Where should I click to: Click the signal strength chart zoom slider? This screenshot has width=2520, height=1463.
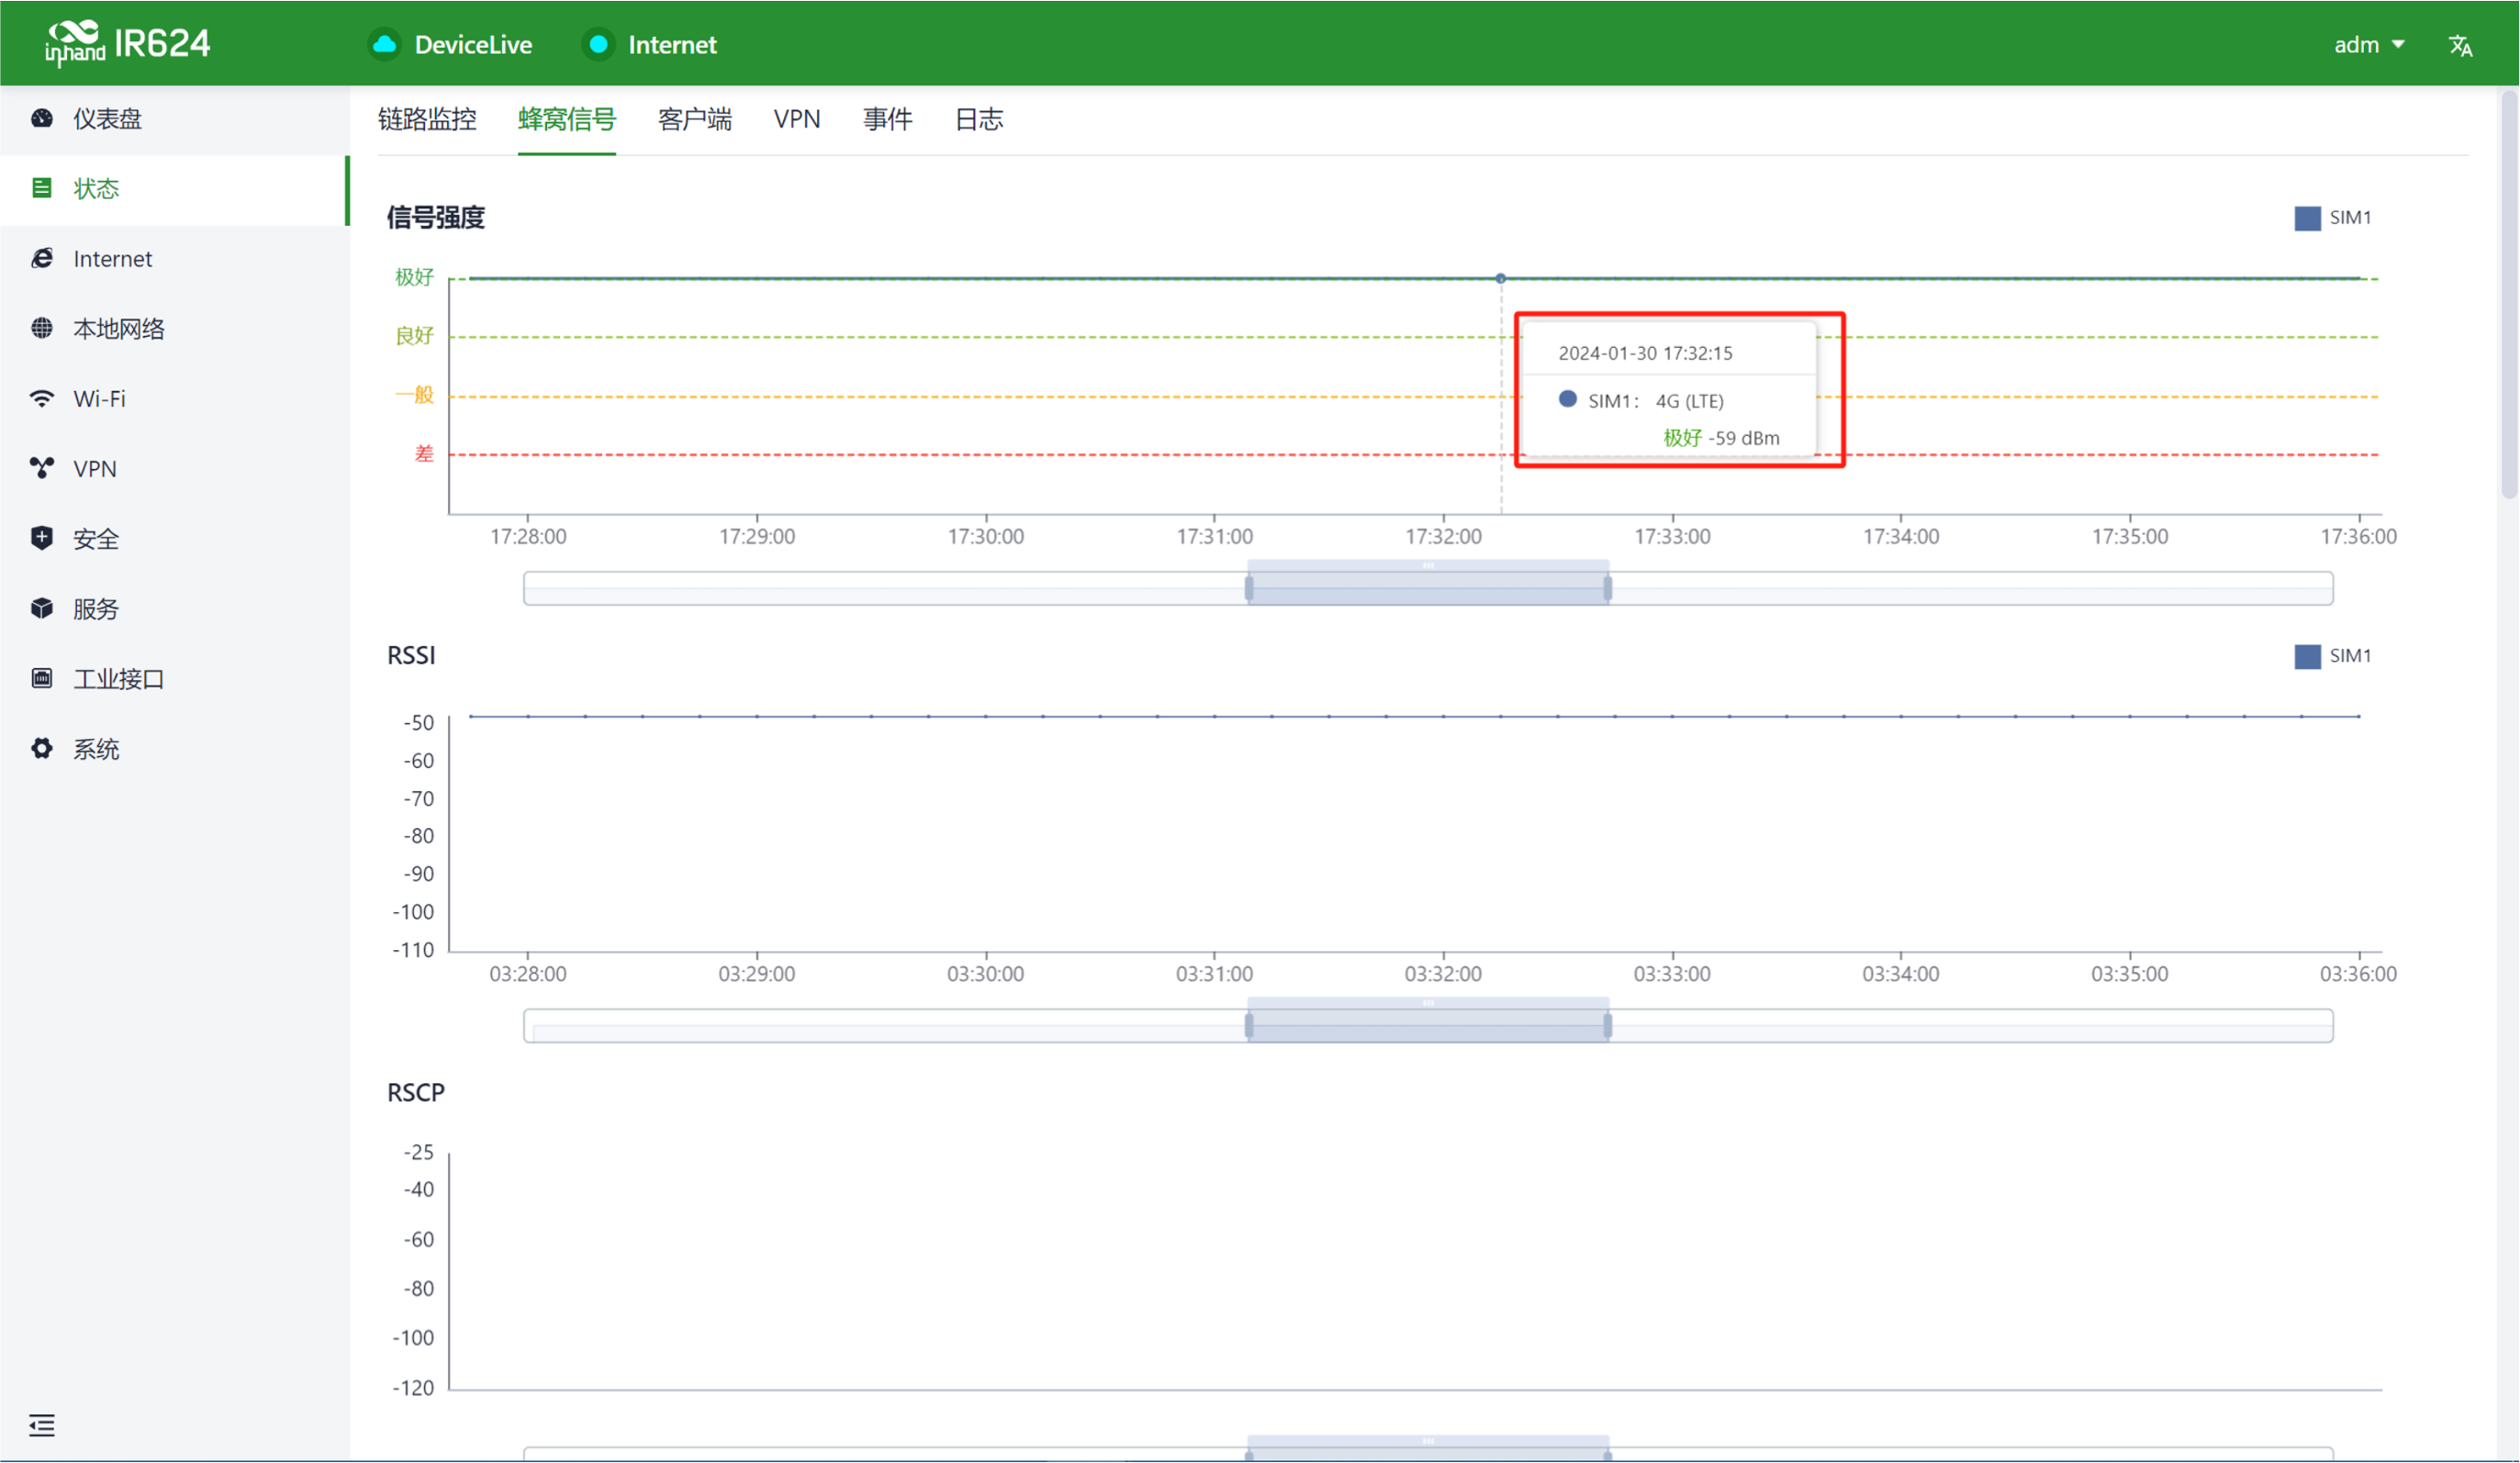click(1428, 588)
